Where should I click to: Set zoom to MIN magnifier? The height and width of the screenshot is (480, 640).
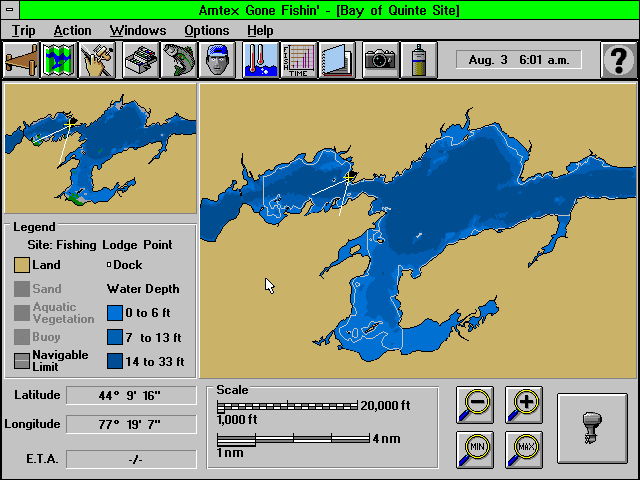click(x=475, y=450)
